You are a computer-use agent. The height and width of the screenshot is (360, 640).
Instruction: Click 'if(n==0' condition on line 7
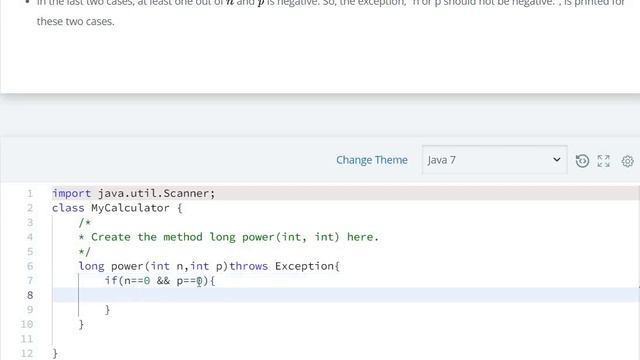(x=127, y=281)
